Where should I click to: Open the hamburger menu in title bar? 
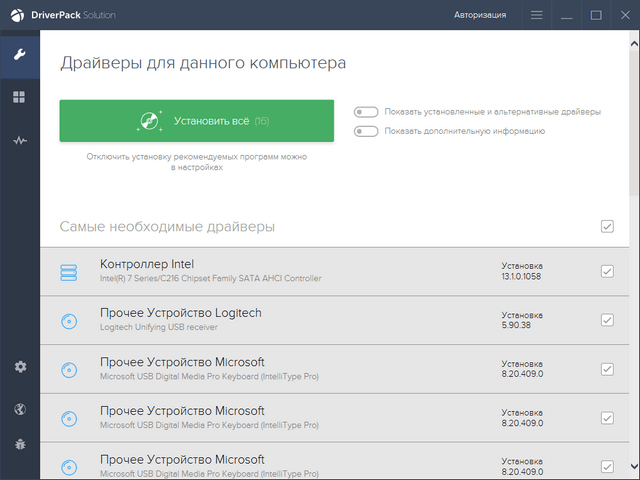[537, 15]
